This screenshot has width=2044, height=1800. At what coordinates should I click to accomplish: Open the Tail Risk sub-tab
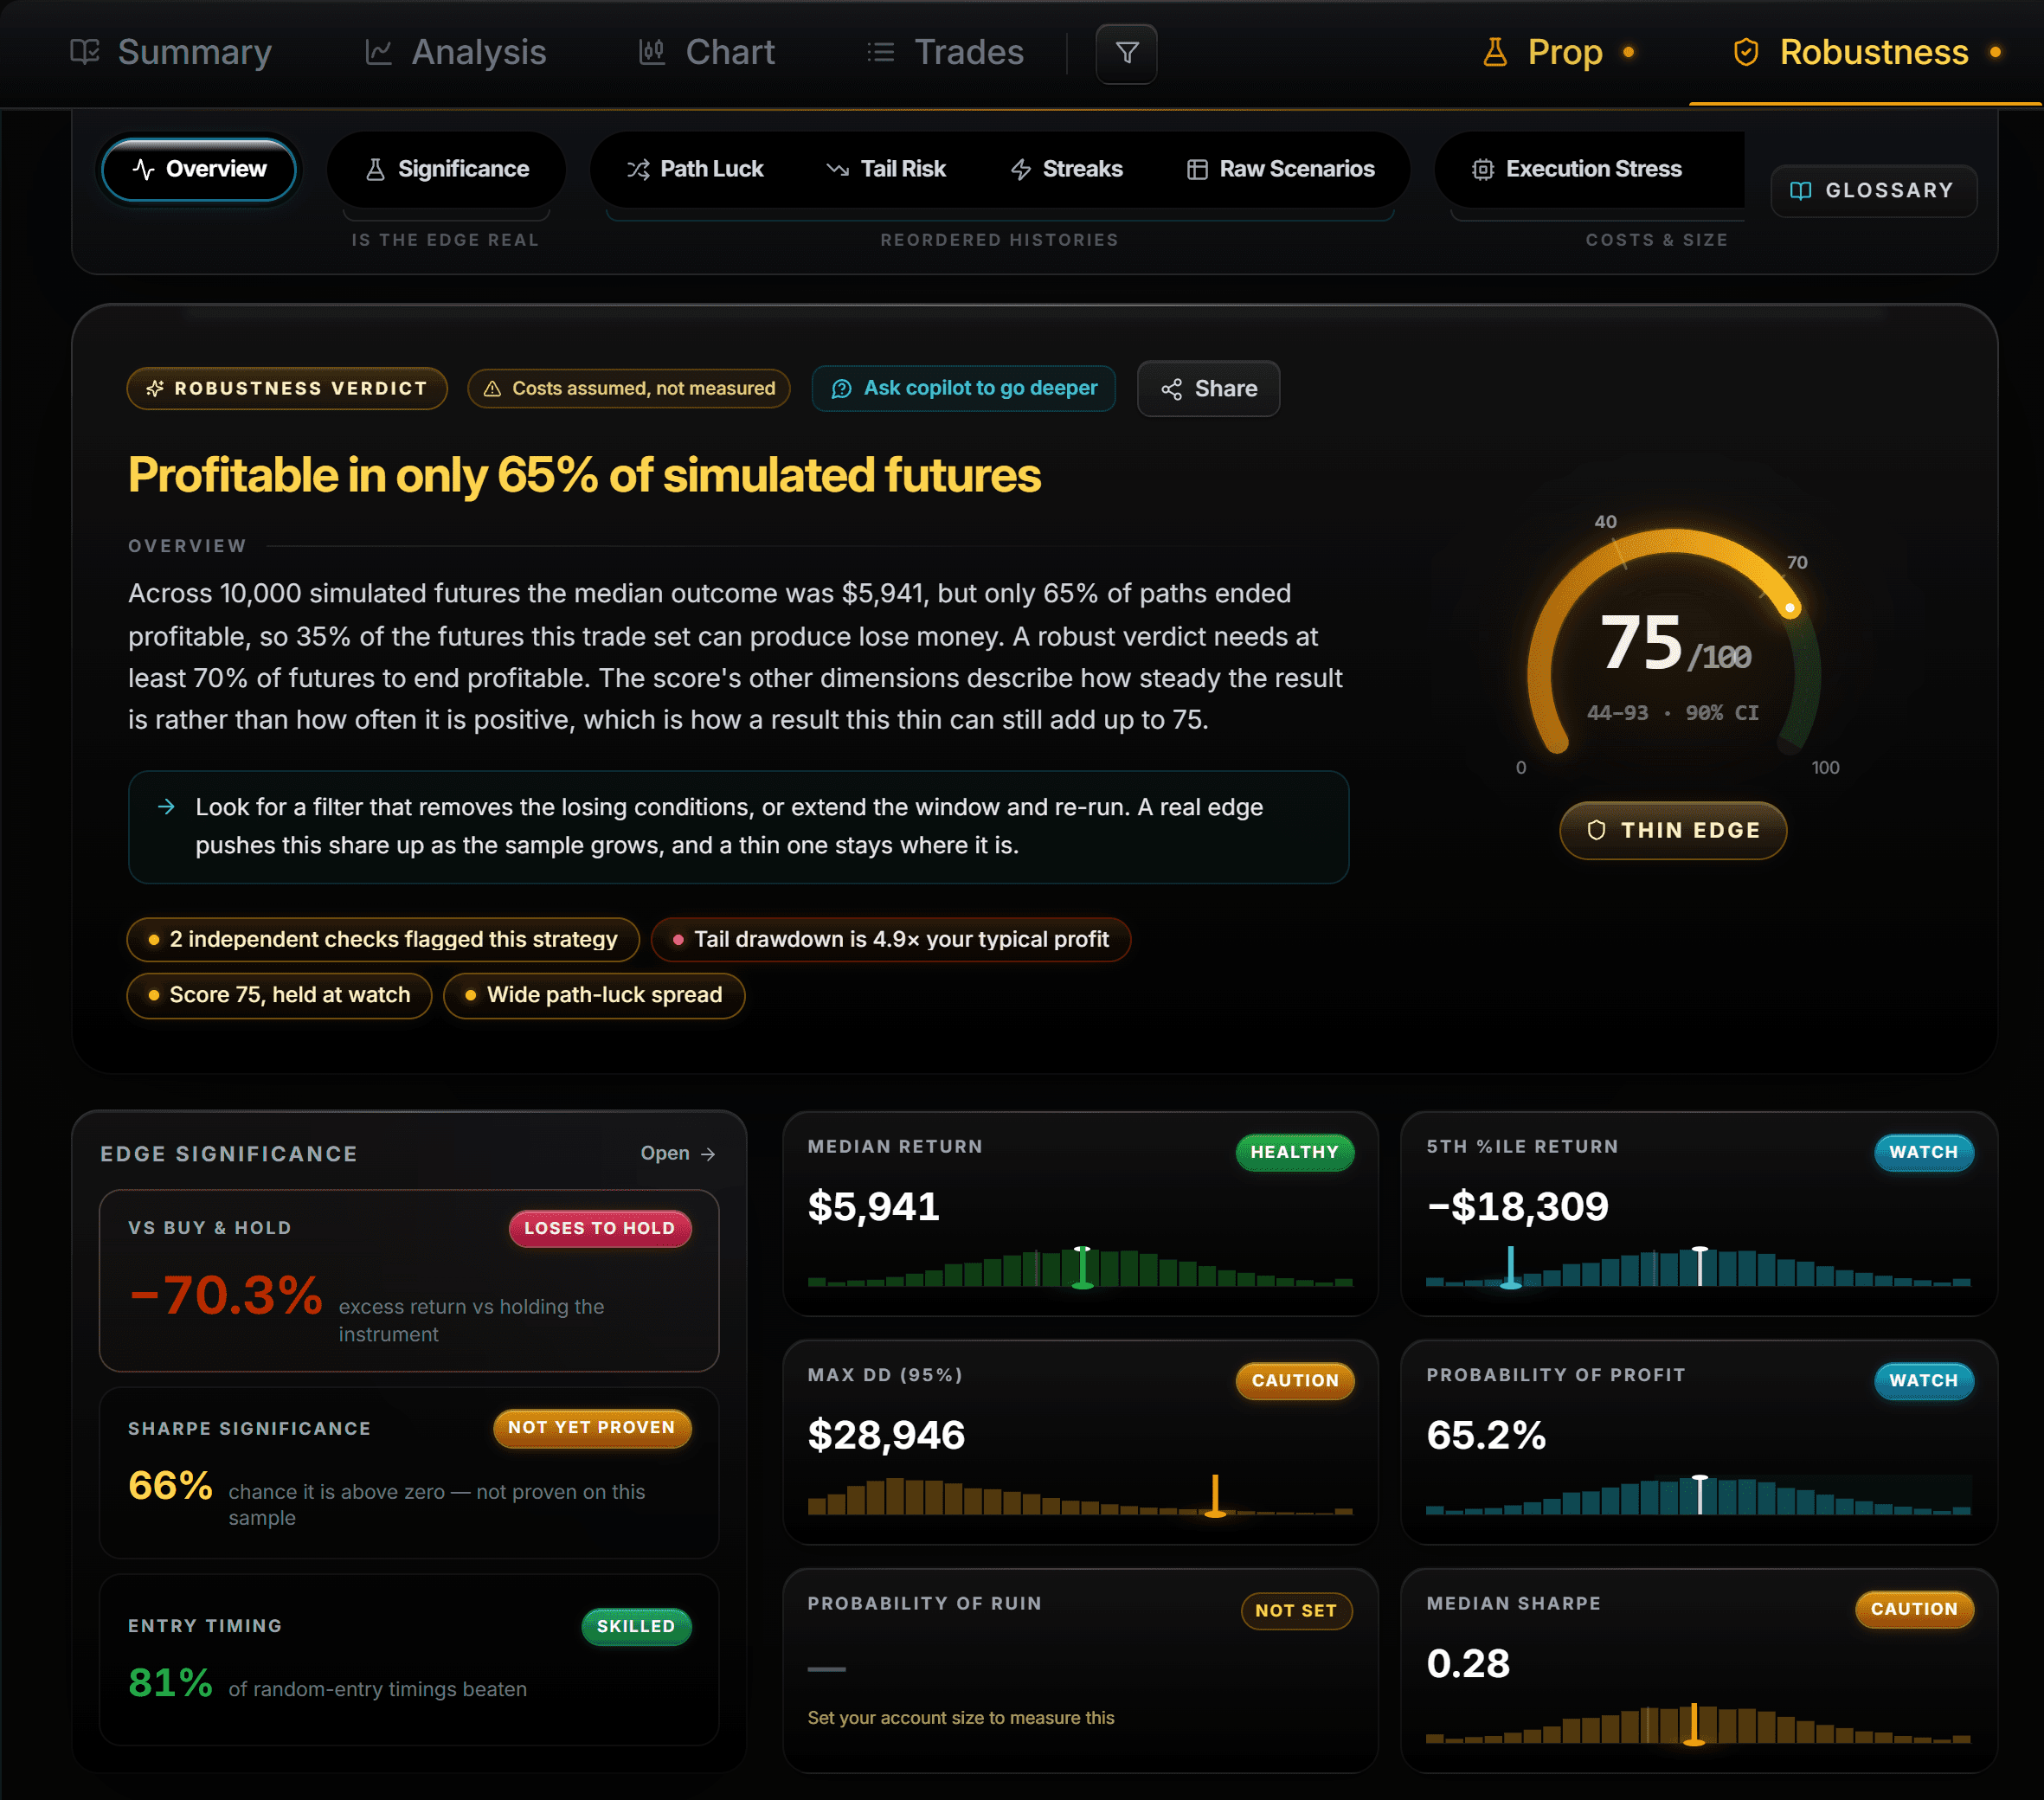point(886,170)
